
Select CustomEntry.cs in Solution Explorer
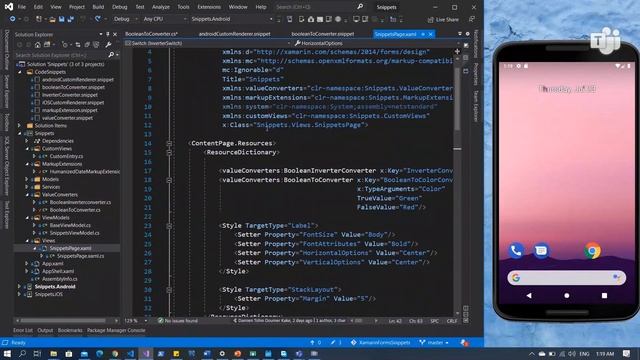[66, 156]
